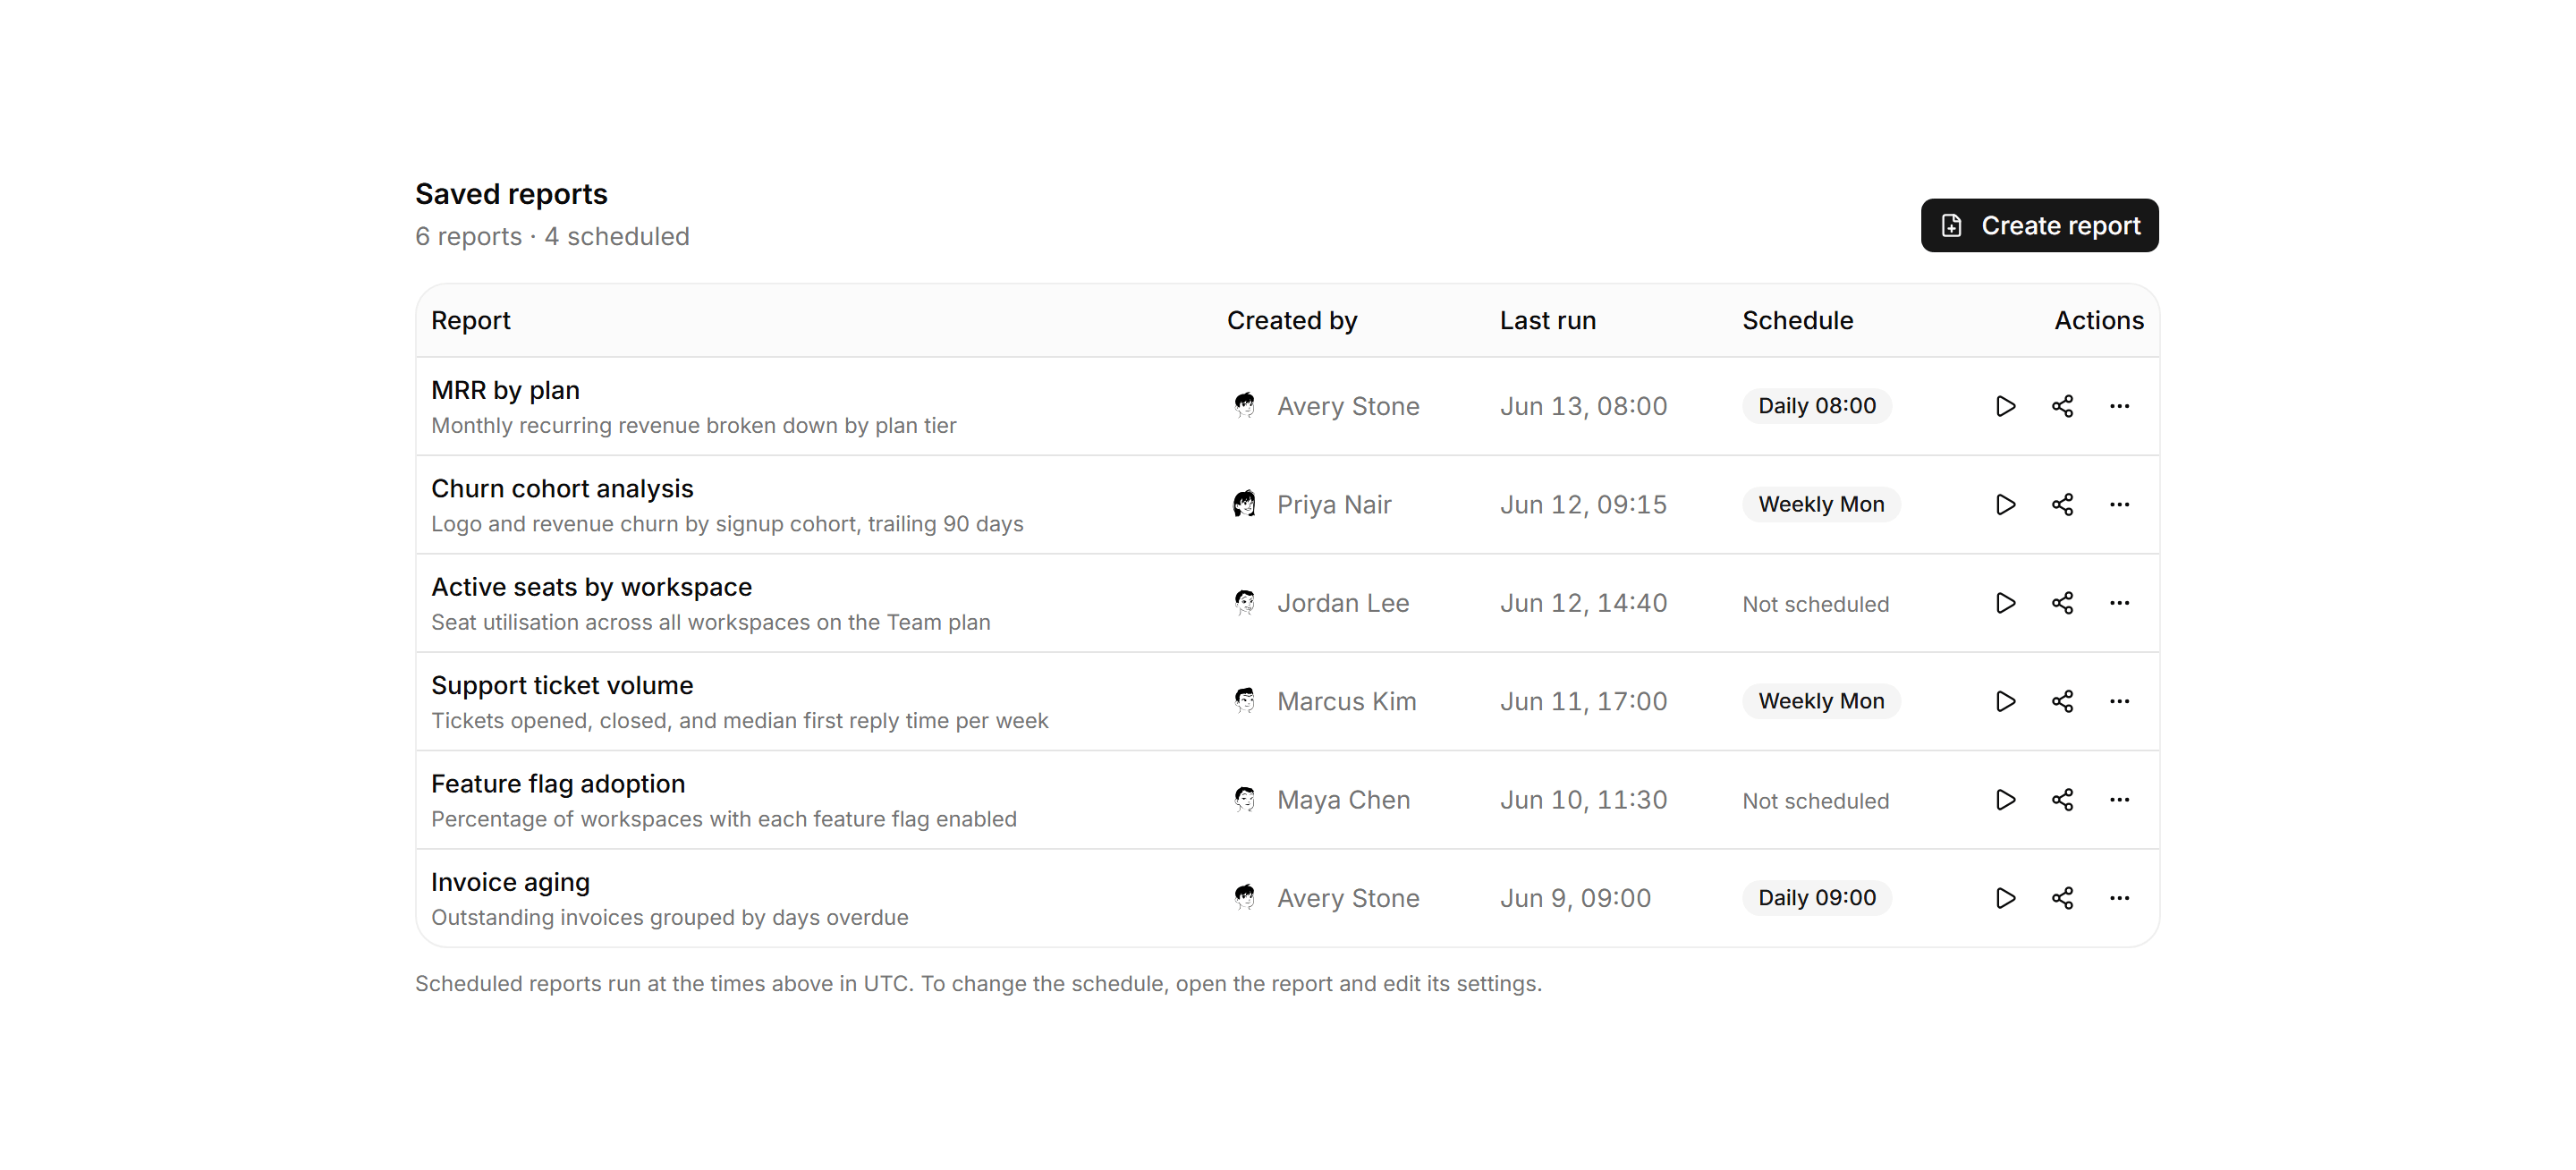Share the Feature flag adoption report
The height and width of the screenshot is (1170, 2576).
(x=2062, y=800)
